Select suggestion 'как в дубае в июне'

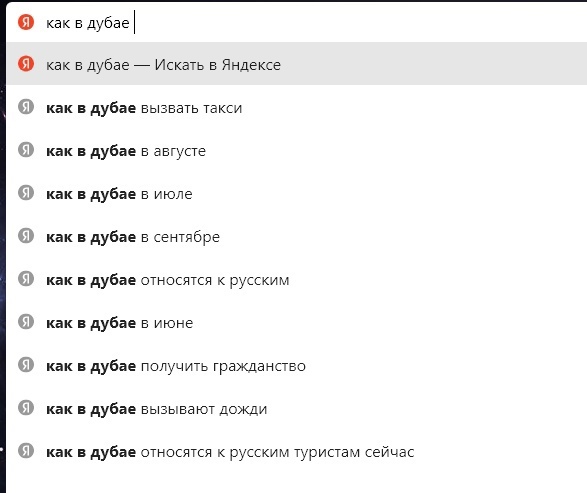click(296, 323)
